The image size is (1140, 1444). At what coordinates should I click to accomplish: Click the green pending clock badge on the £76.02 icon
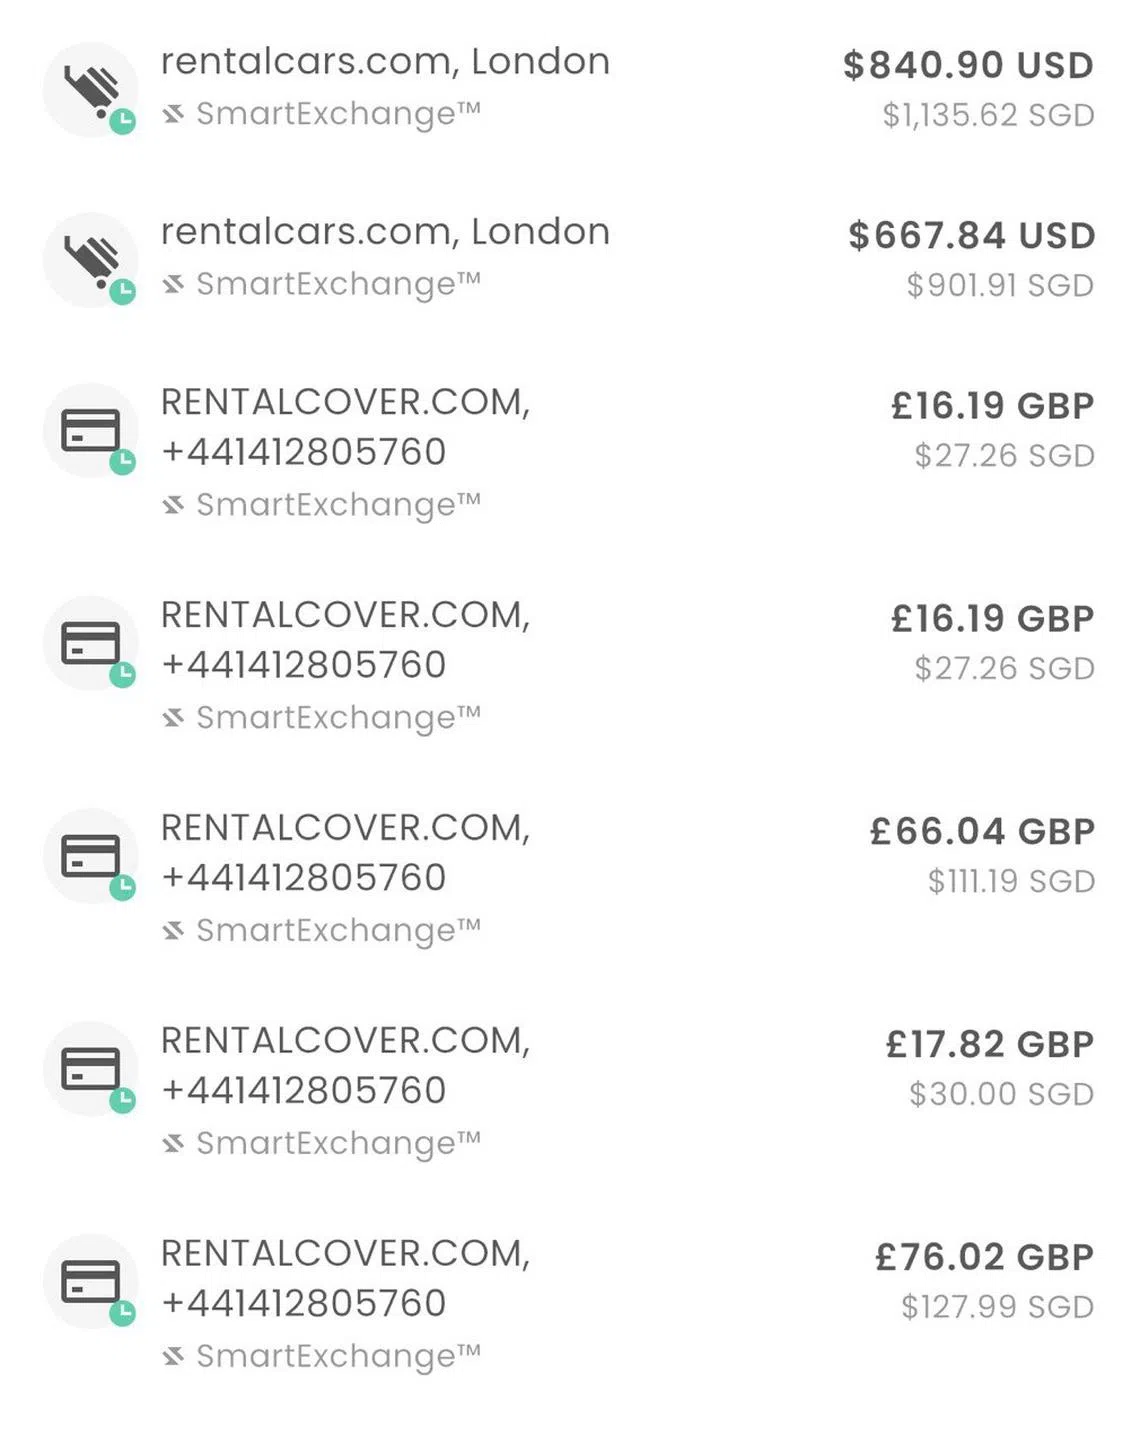click(x=122, y=1313)
